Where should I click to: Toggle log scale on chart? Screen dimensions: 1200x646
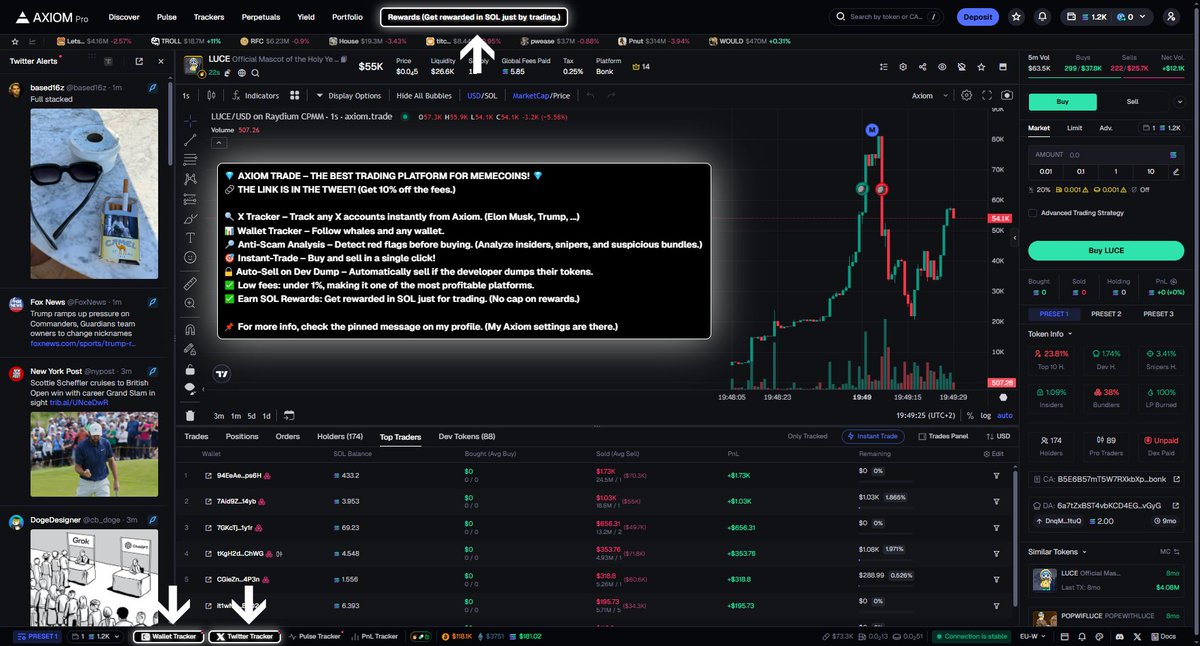pos(986,415)
